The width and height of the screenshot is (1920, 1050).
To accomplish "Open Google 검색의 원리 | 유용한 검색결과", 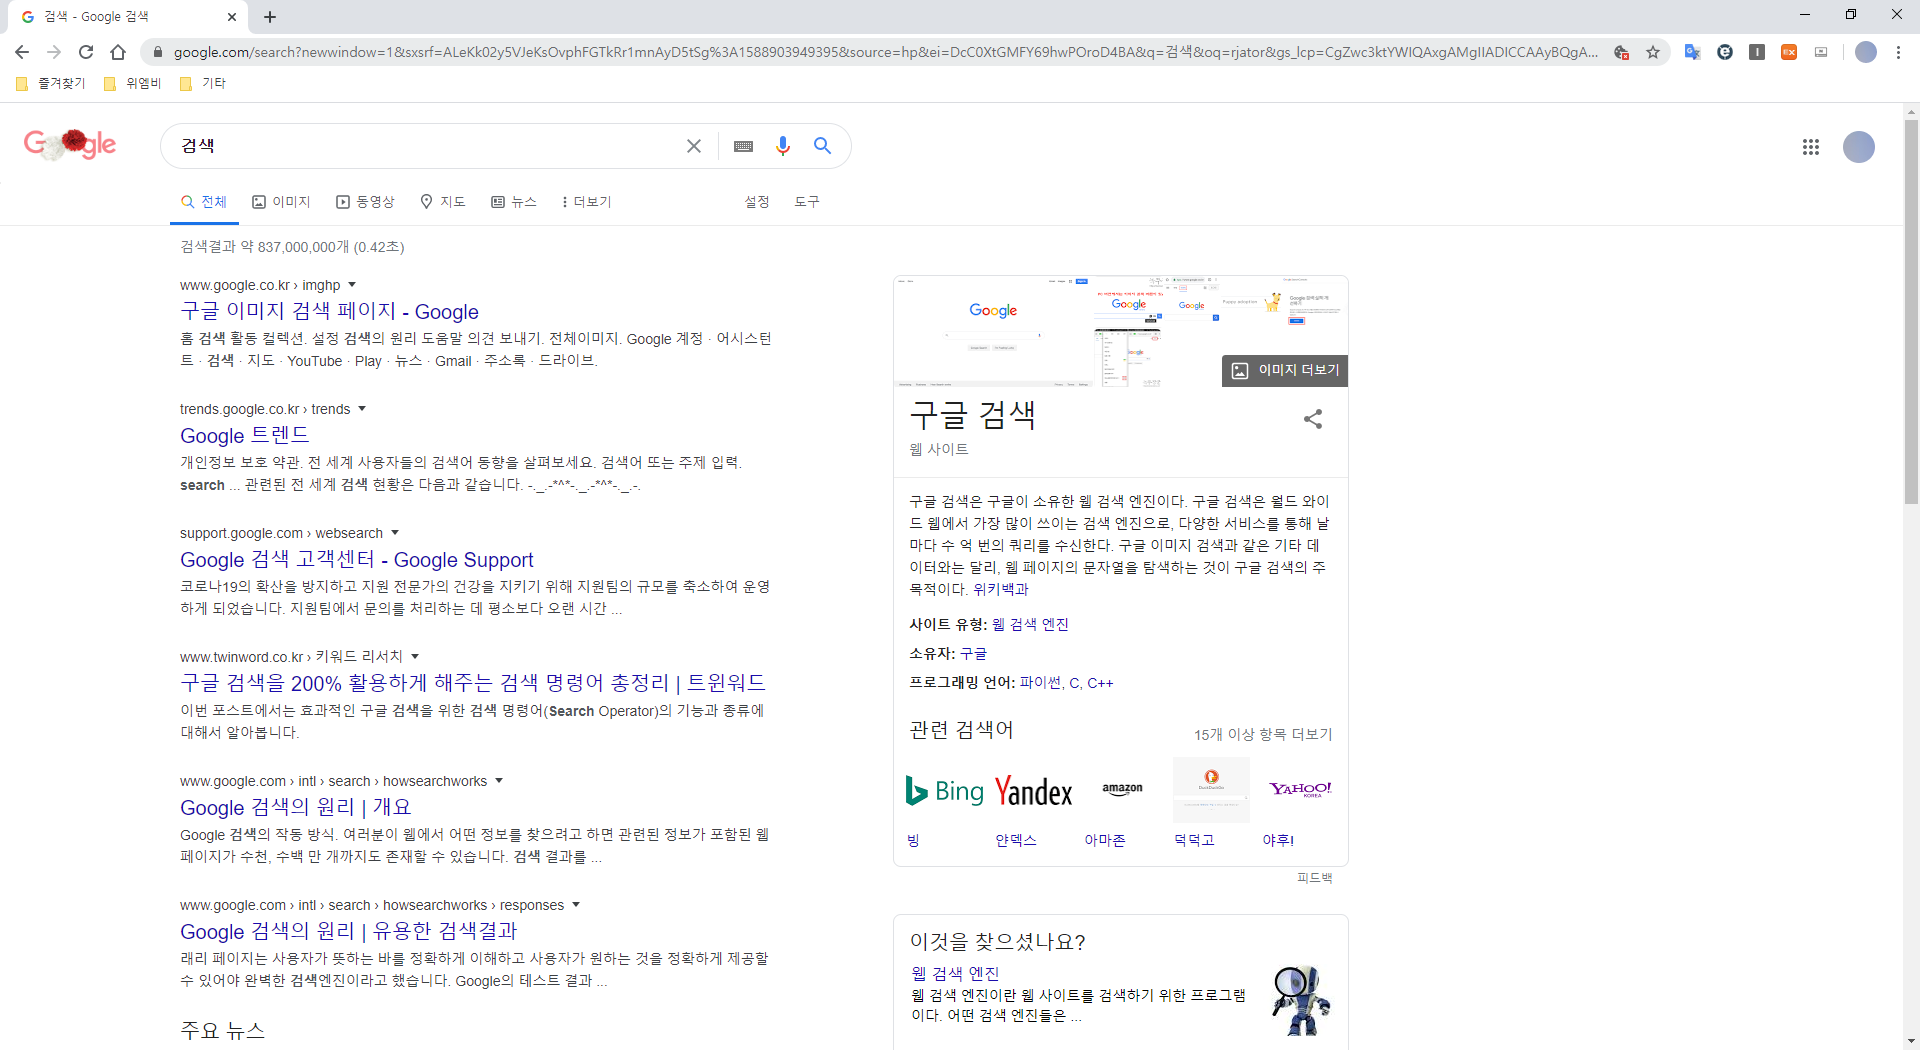I will [349, 932].
